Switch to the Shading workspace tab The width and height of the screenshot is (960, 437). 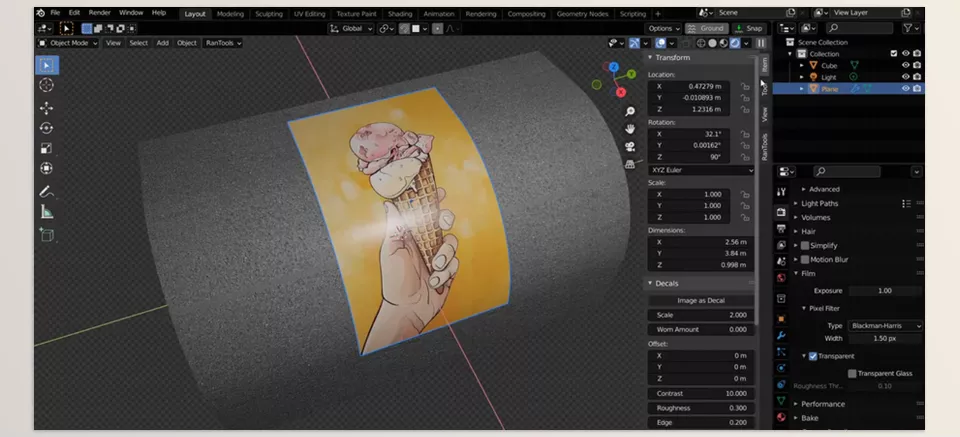[400, 14]
